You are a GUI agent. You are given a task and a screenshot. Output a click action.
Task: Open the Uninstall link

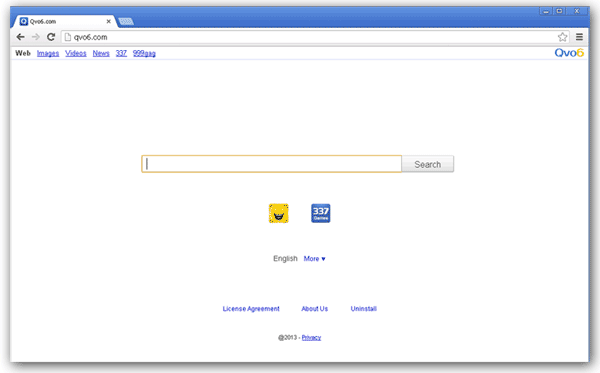[364, 309]
